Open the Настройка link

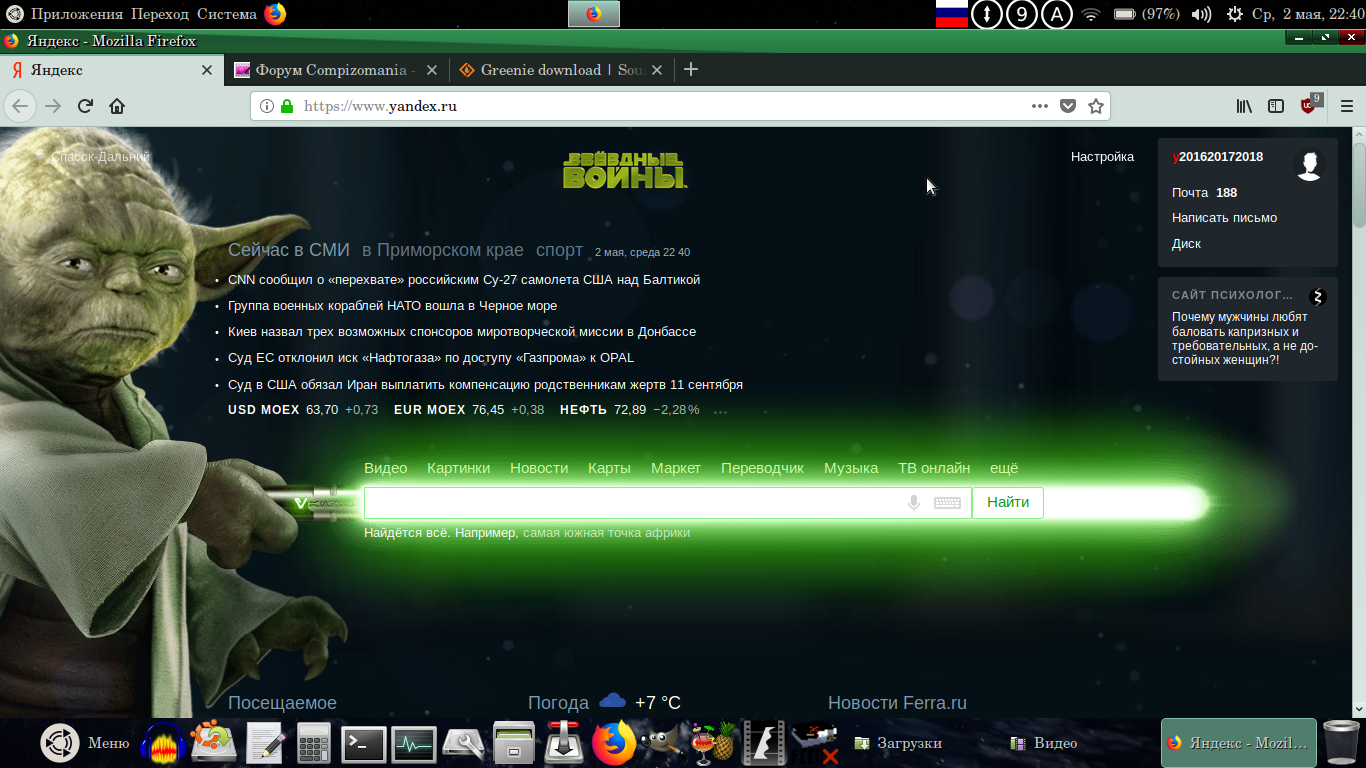point(1102,157)
